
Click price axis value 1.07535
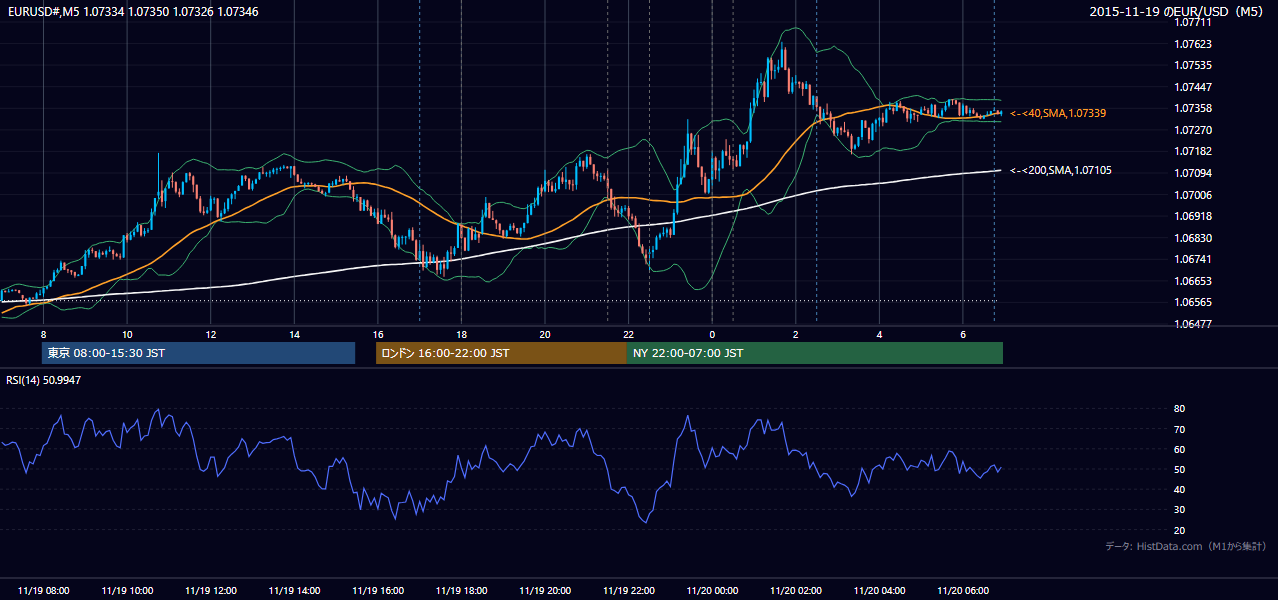pos(1193,65)
